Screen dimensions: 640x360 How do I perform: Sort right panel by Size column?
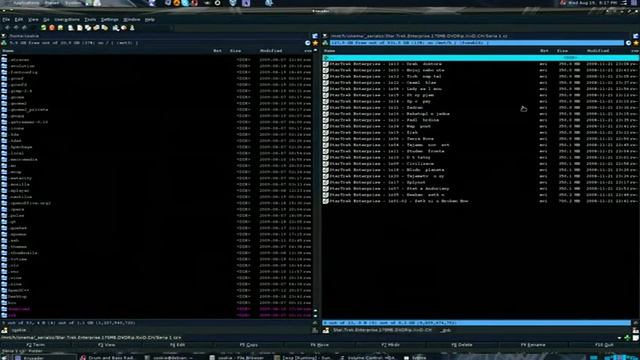[562, 51]
